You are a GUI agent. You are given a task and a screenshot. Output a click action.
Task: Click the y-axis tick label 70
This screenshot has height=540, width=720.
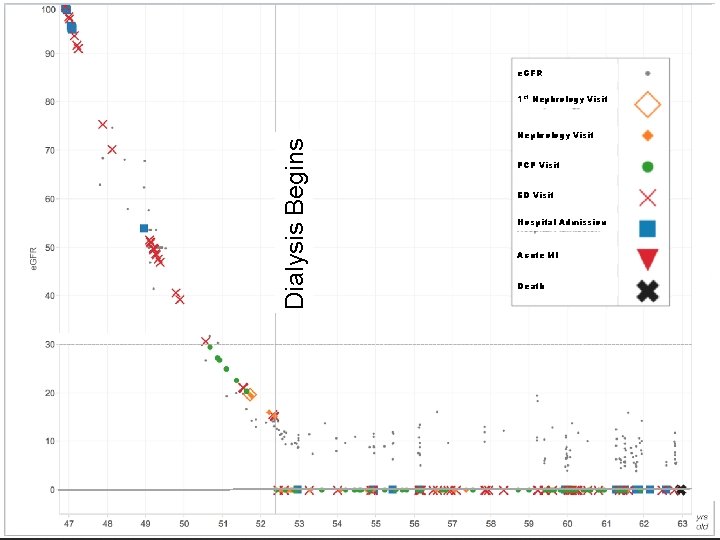pyautogui.click(x=50, y=151)
